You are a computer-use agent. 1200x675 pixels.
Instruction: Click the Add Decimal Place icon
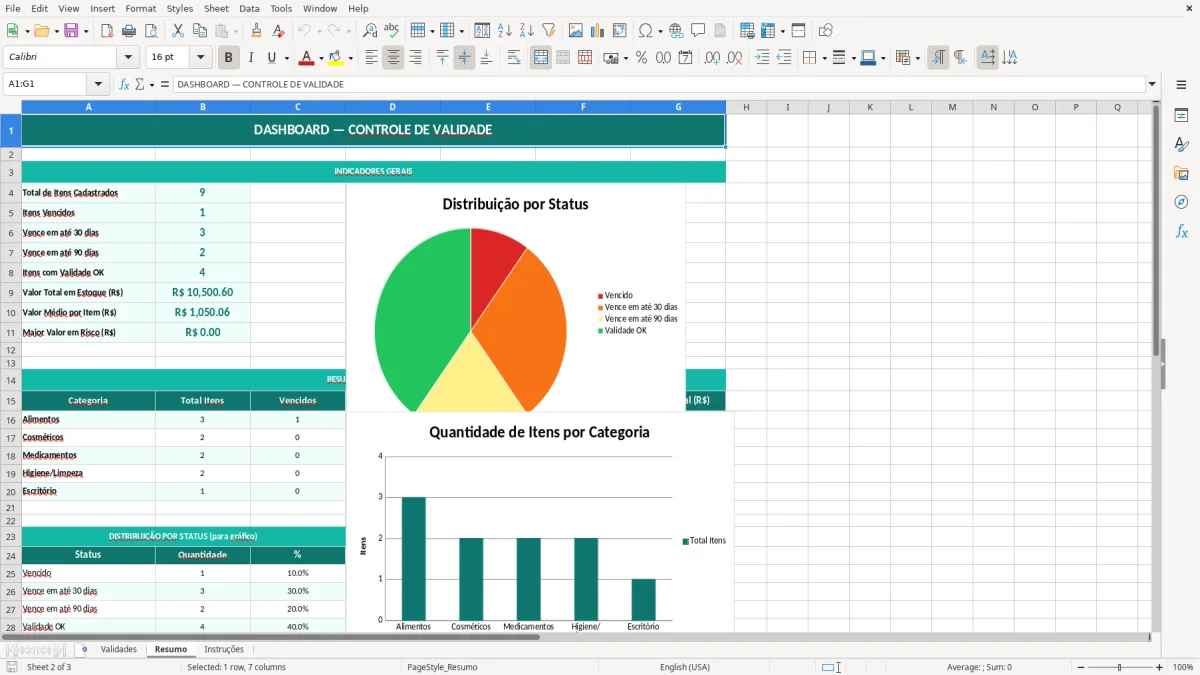[713, 58]
